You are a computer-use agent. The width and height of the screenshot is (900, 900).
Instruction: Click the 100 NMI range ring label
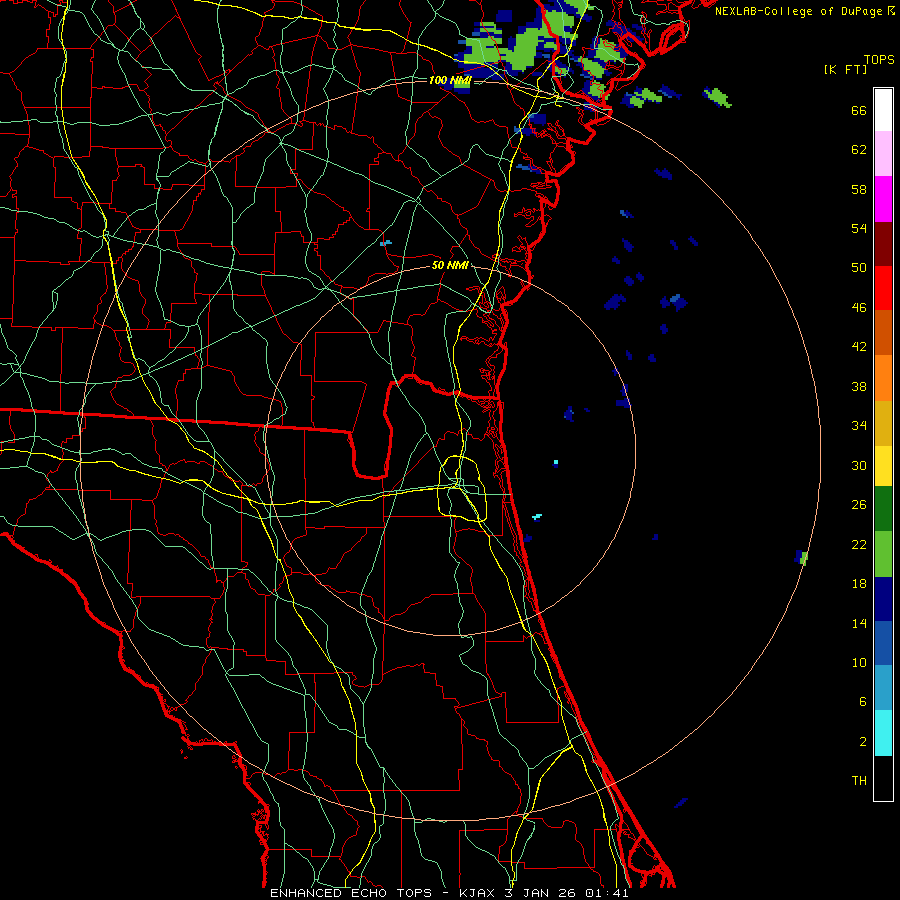[449, 80]
